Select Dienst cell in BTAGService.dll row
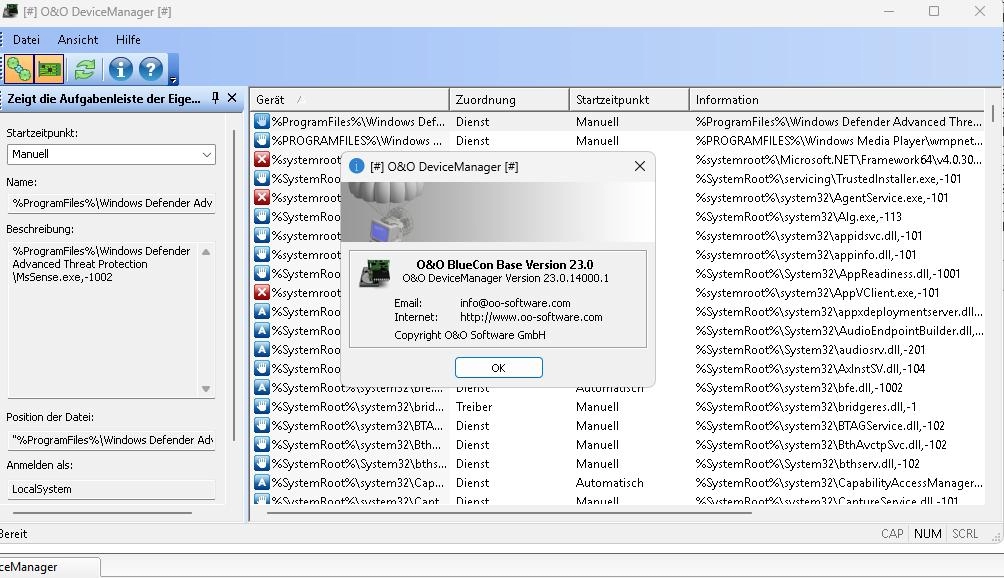 click(473, 426)
